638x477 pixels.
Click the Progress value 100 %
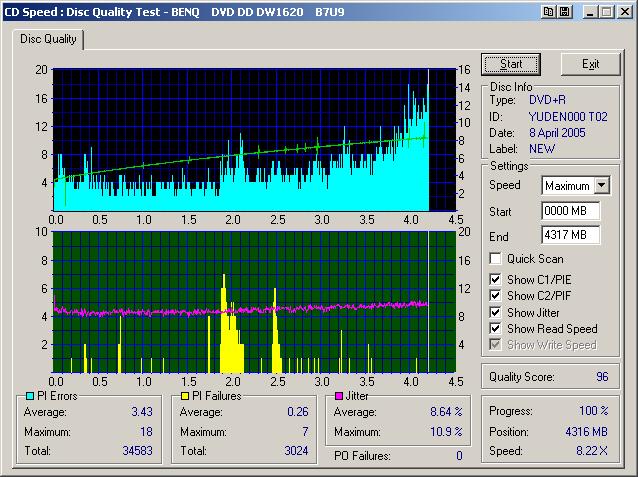[x=594, y=411]
